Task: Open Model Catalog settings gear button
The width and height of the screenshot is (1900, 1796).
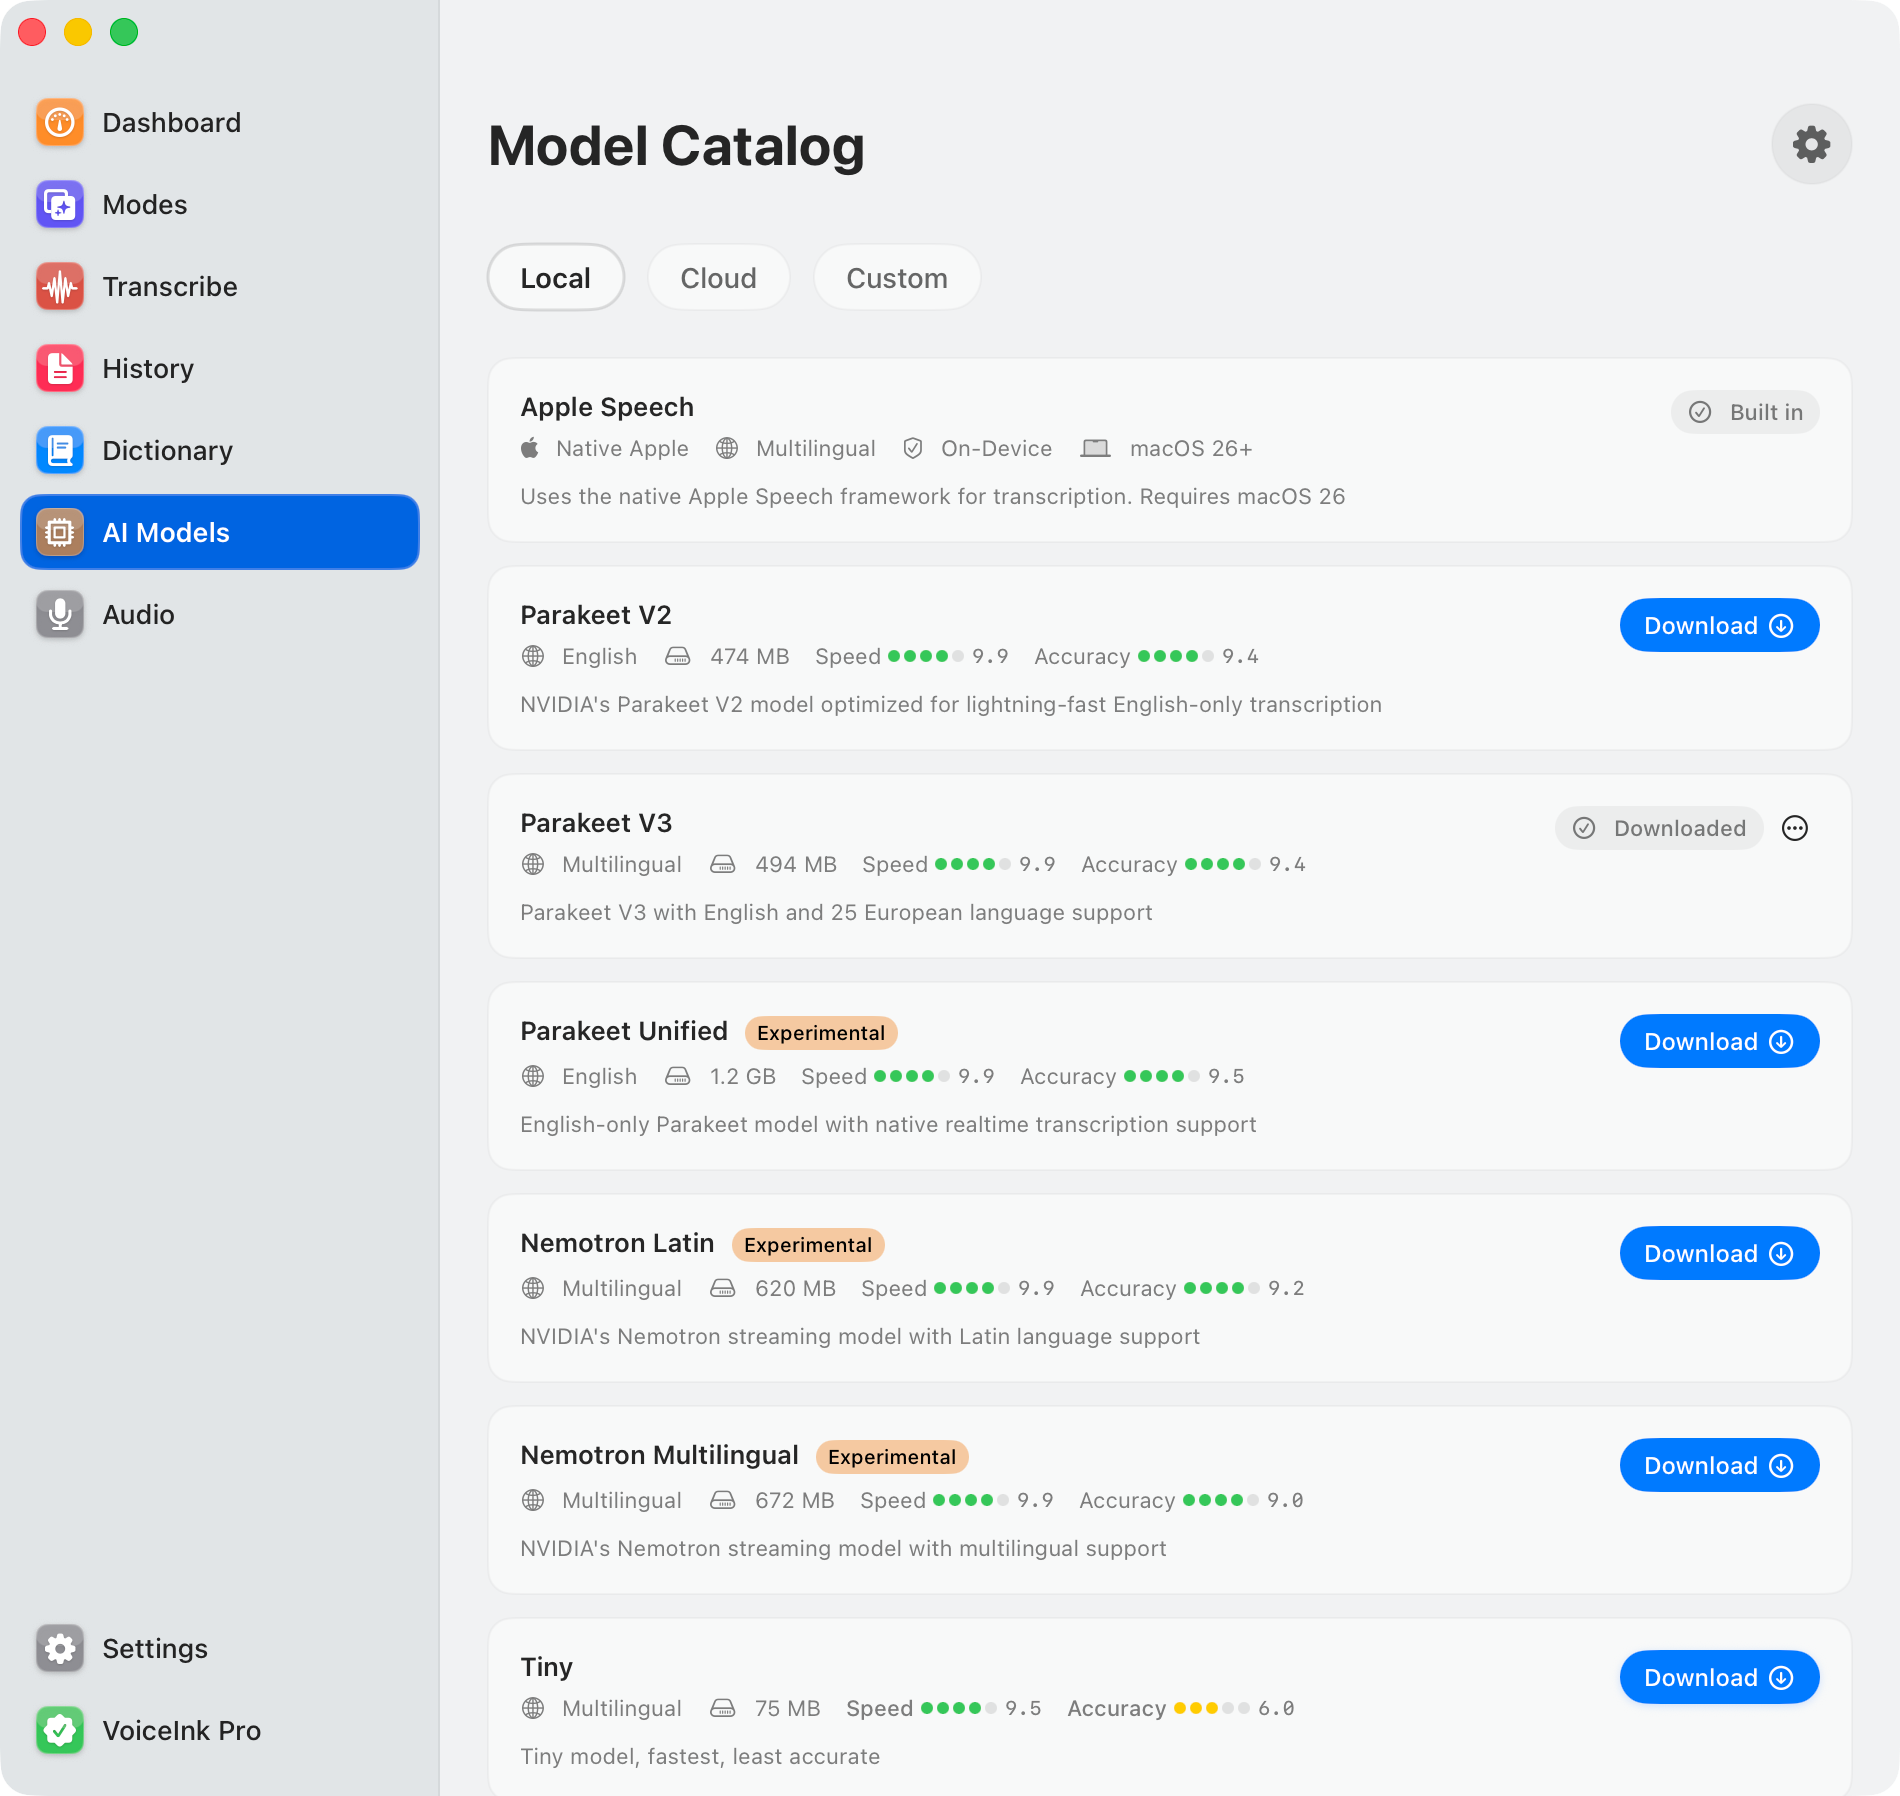Action: pyautogui.click(x=1811, y=144)
